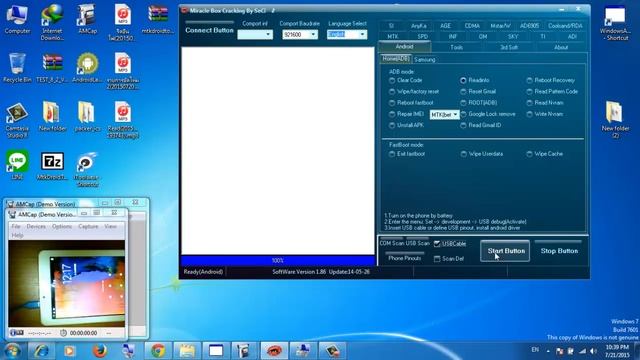Open the Windows Start orb
This screenshot has width=640, height=360.
pos(12,351)
